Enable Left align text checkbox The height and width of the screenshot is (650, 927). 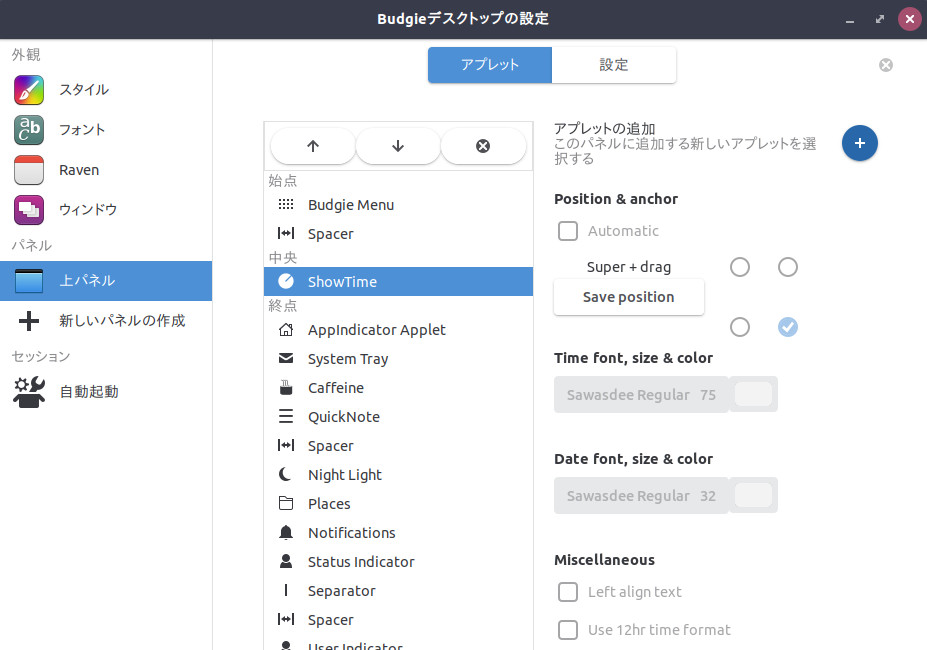[568, 591]
